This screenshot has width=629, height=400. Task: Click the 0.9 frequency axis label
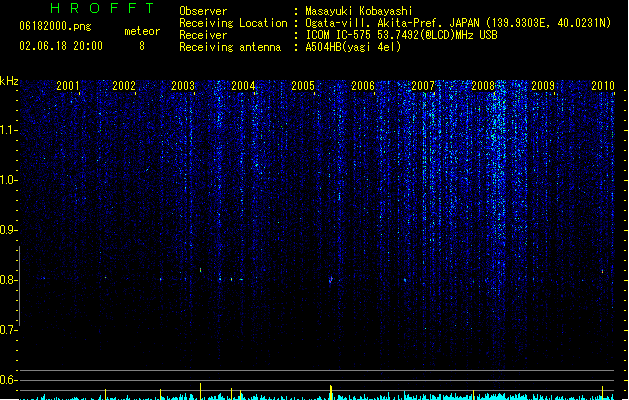tap(8, 230)
